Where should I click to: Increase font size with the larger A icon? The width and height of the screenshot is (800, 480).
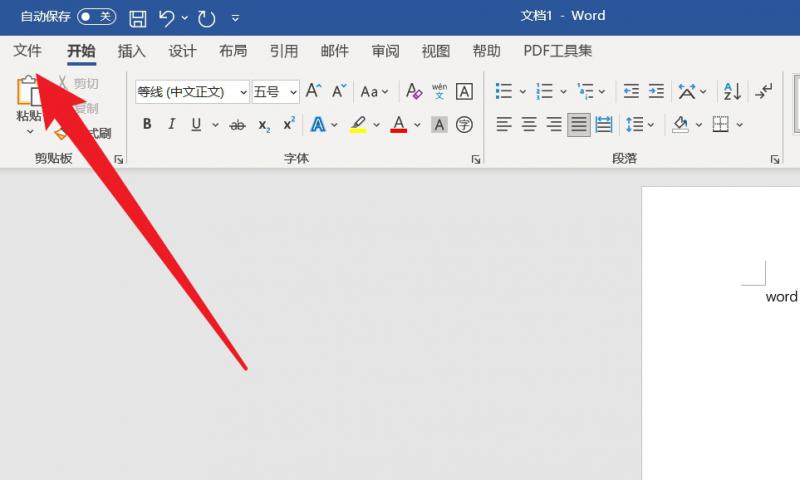pos(313,91)
